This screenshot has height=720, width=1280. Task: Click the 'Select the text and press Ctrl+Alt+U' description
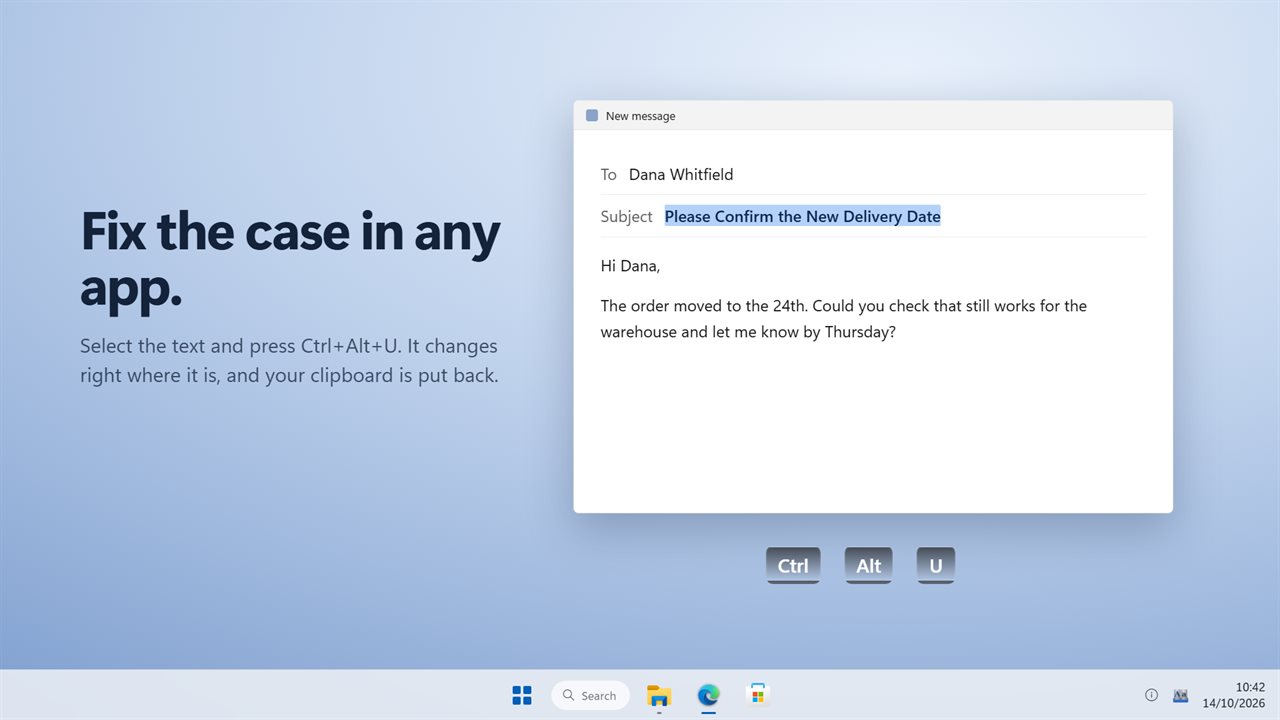coord(290,361)
